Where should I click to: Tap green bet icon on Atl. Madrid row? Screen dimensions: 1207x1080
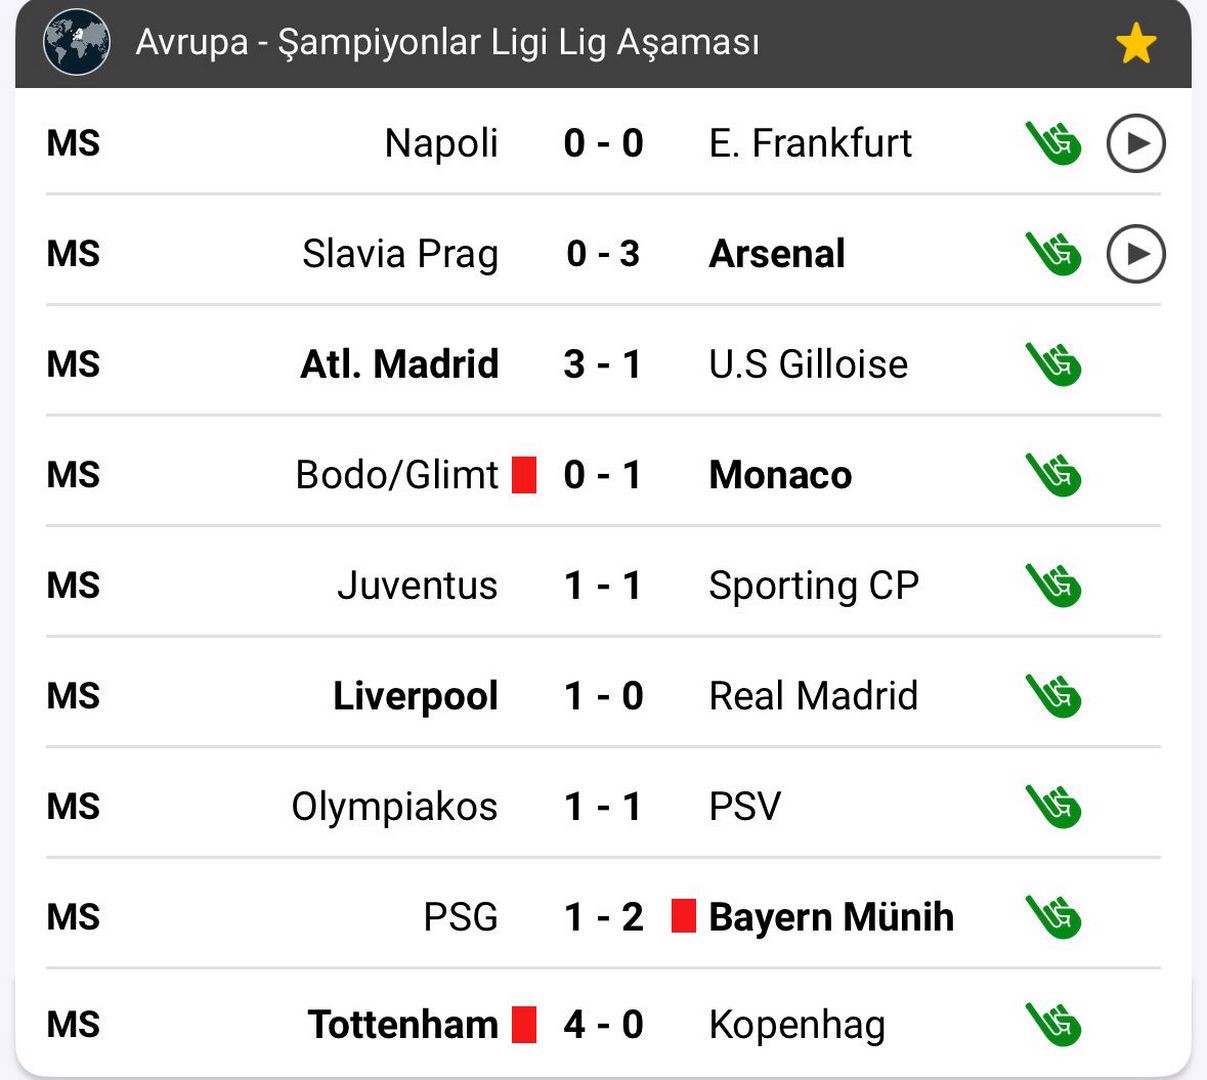pos(1053,364)
